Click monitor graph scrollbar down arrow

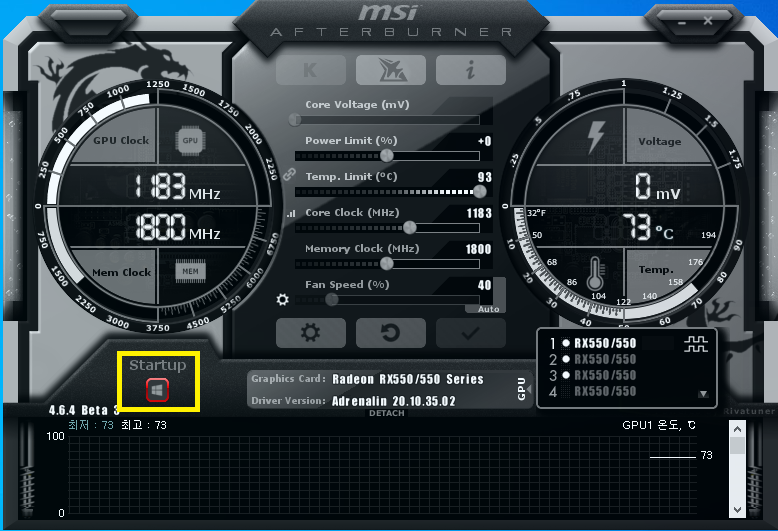pyautogui.click(x=737, y=510)
